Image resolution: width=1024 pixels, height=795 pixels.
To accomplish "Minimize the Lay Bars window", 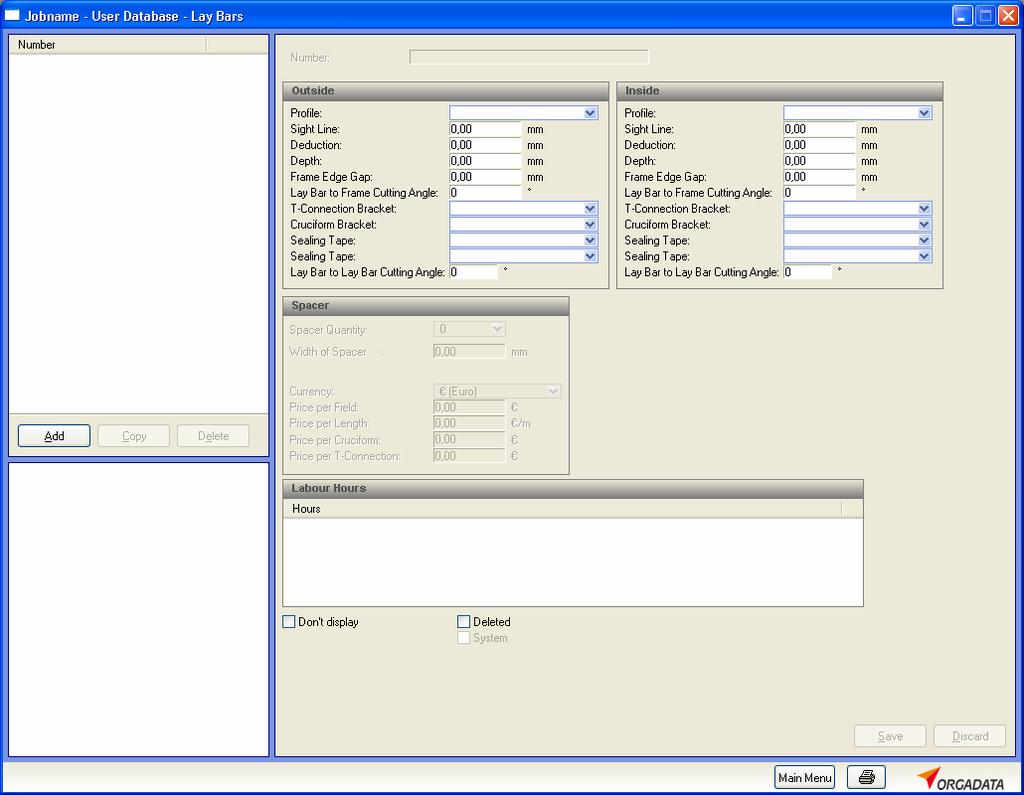I will pos(962,16).
